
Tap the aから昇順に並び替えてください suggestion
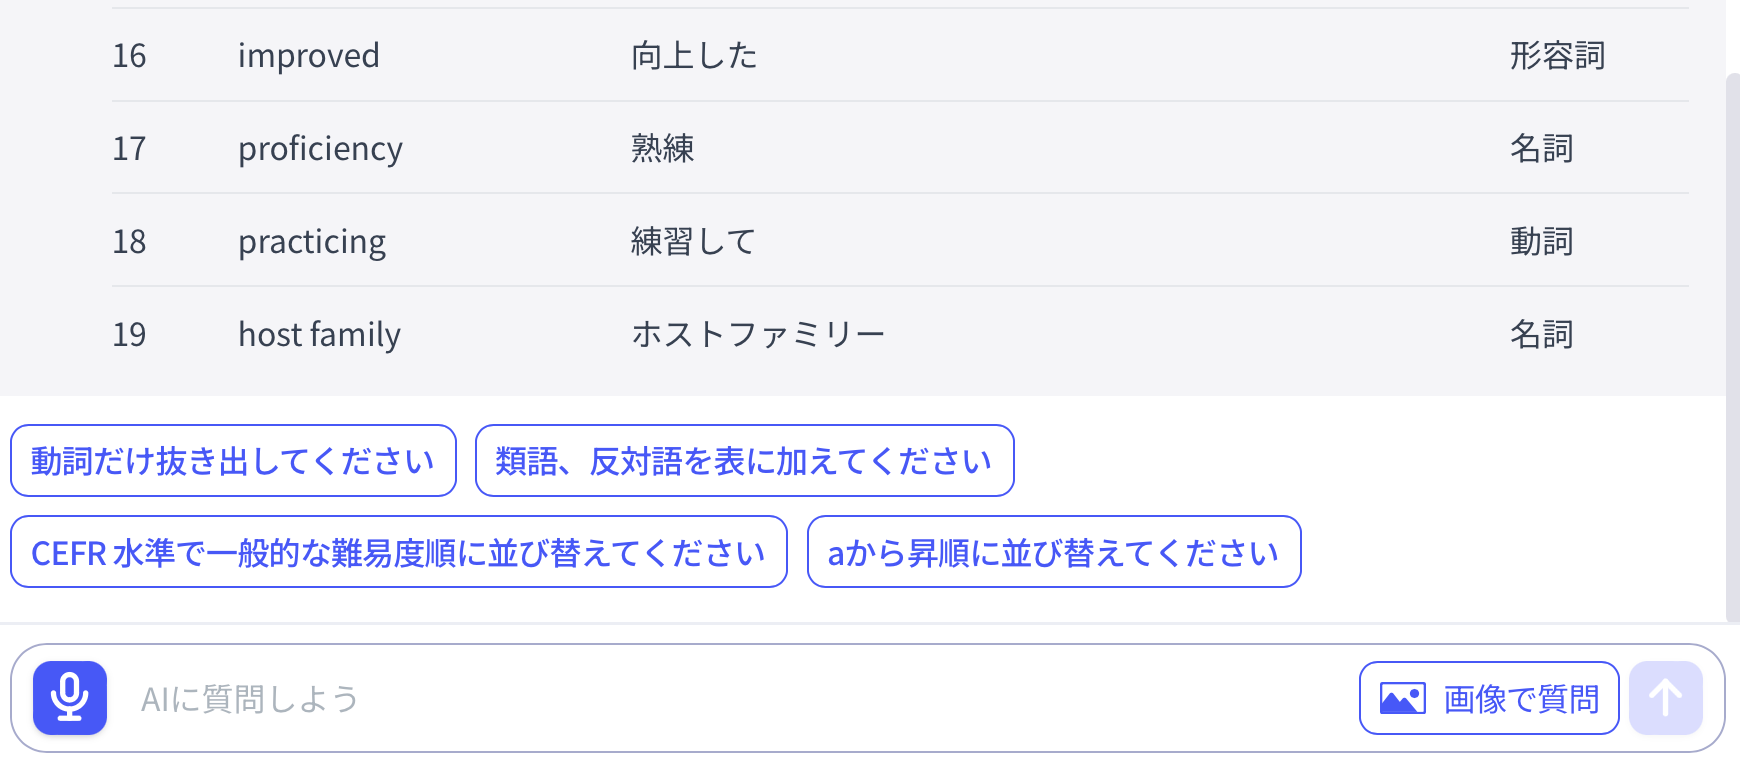(1053, 552)
